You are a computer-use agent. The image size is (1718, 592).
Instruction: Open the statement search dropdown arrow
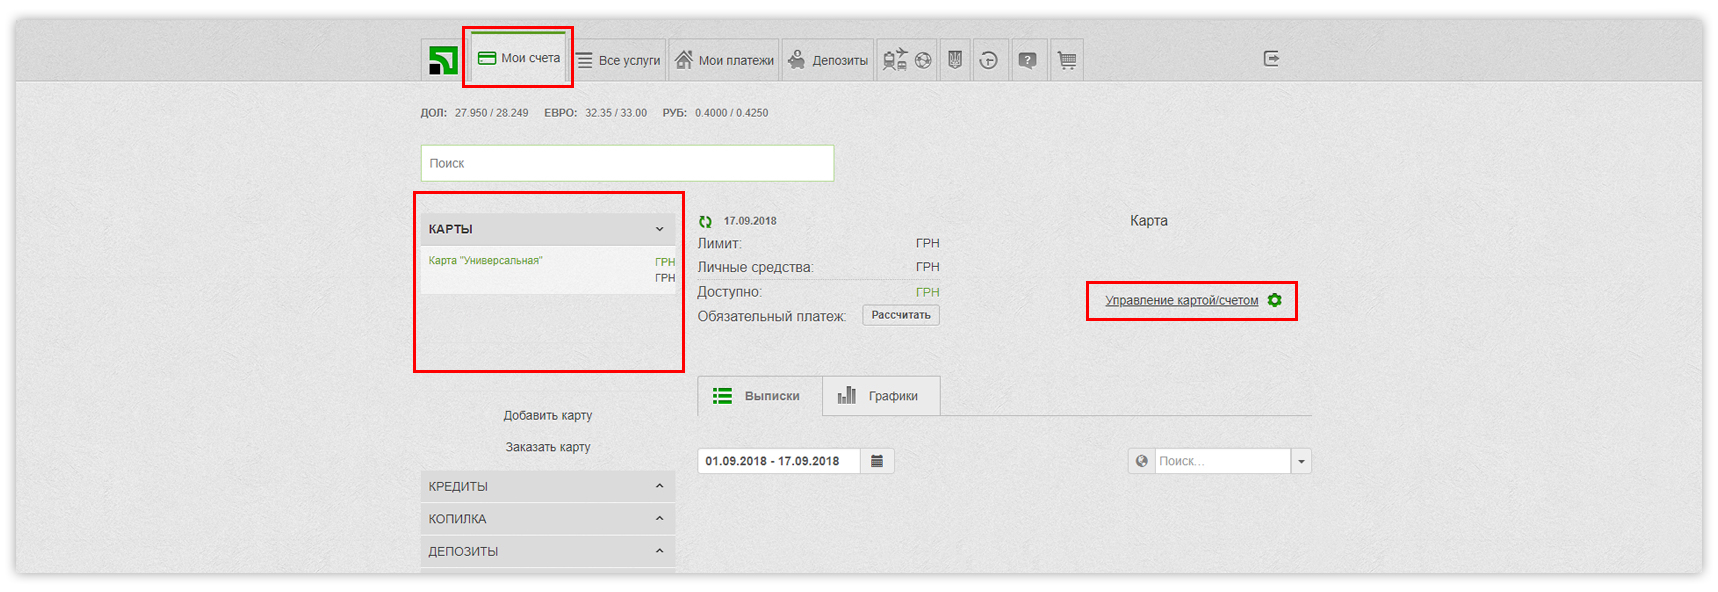(x=1301, y=461)
